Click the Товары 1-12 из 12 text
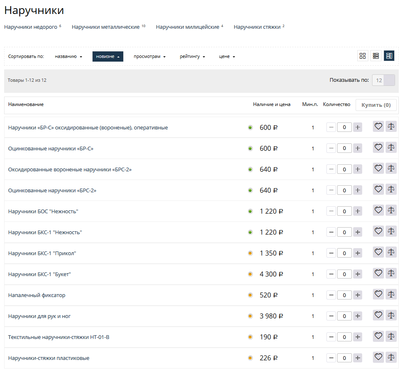The image size is (400, 371). click(27, 80)
